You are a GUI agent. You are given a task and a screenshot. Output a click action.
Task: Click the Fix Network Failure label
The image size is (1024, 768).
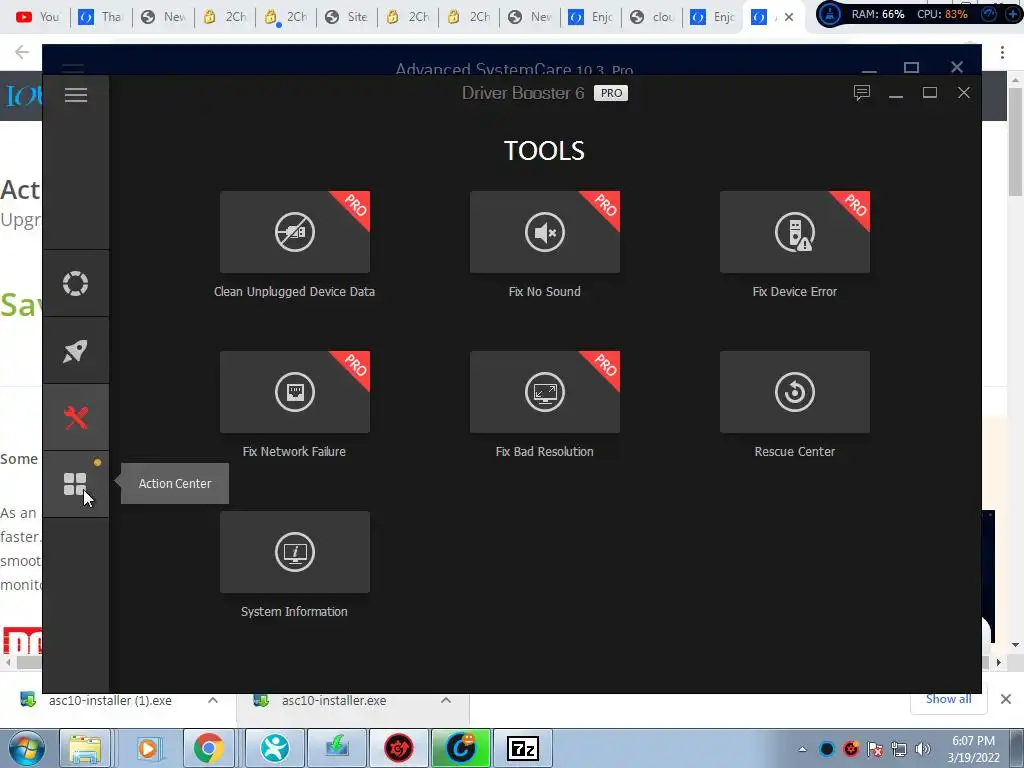click(295, 452)
